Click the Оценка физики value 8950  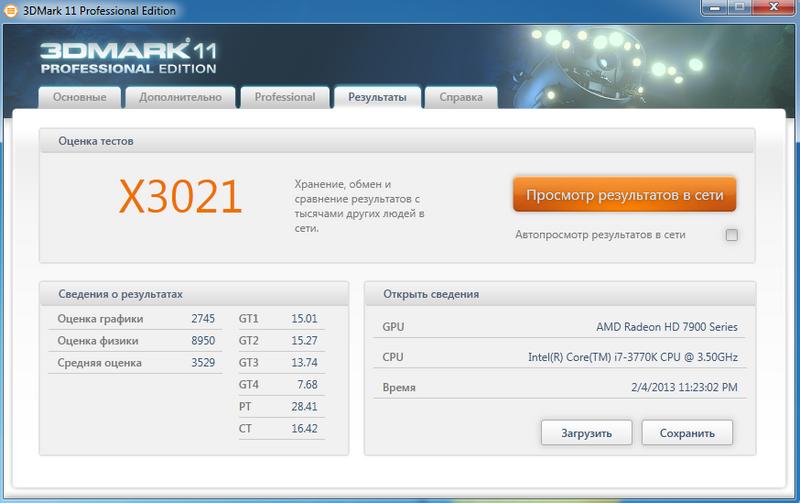[203, 341]
